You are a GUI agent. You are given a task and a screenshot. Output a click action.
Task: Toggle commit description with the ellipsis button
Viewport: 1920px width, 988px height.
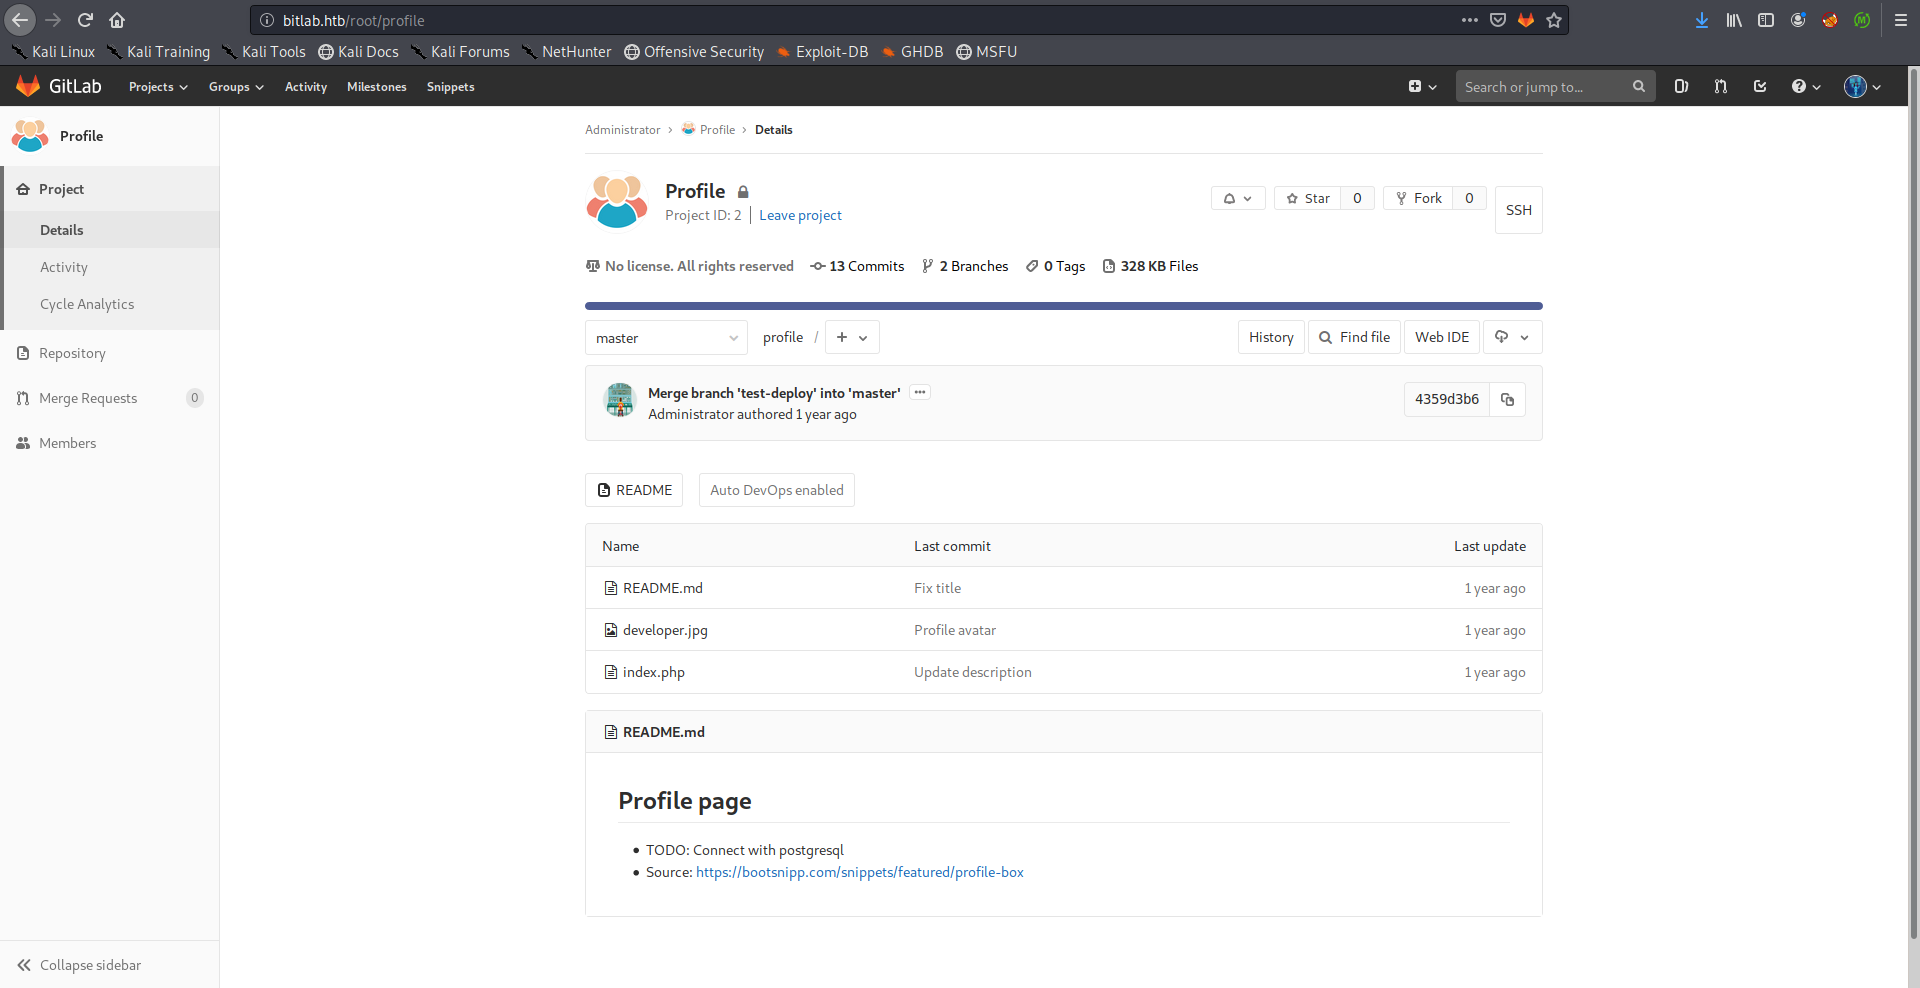pos(920,392)
